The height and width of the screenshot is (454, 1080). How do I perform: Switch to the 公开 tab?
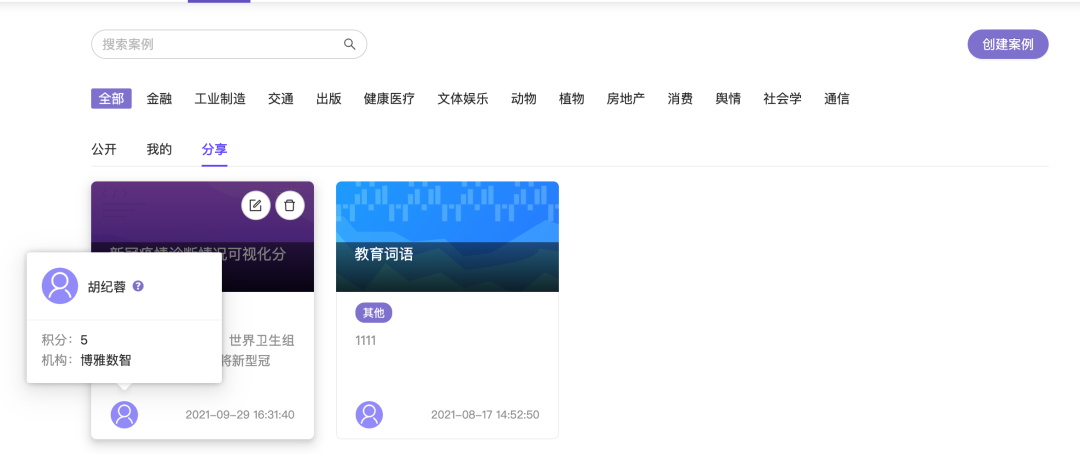point(104,149)
